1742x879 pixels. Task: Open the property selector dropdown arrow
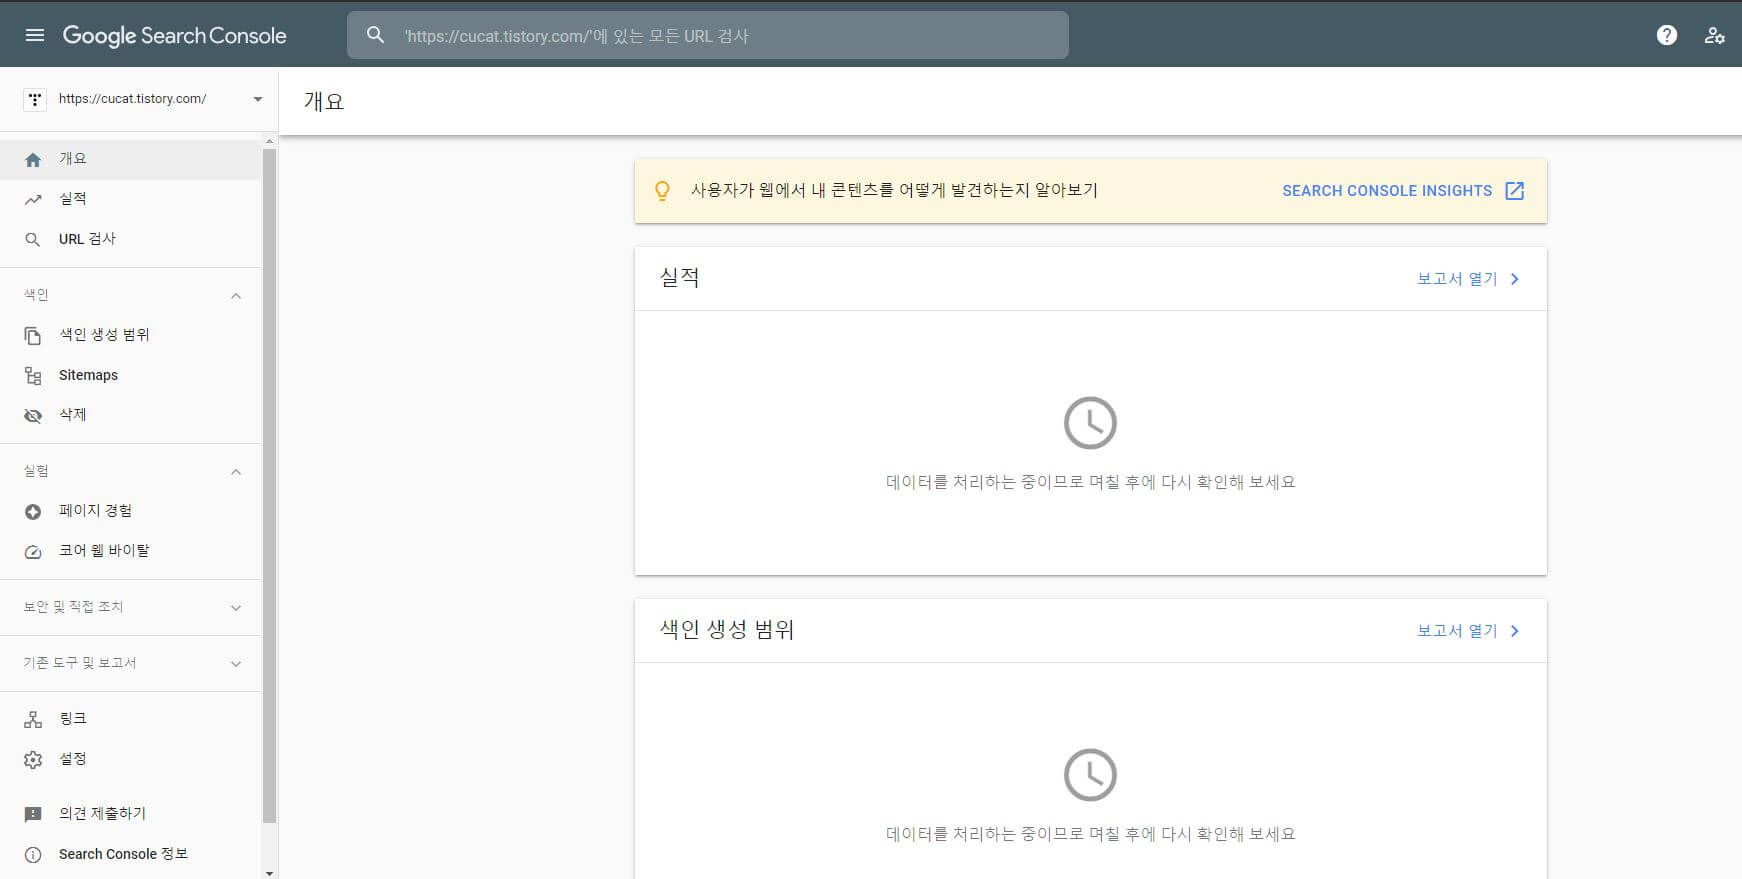tap(258, 99)
